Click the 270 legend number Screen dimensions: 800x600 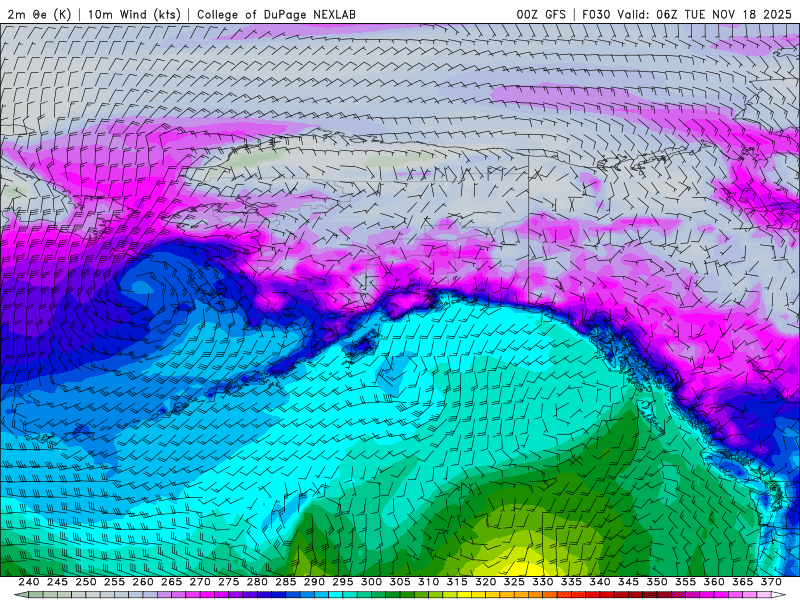pyautogui.click(x=200, y=582)
